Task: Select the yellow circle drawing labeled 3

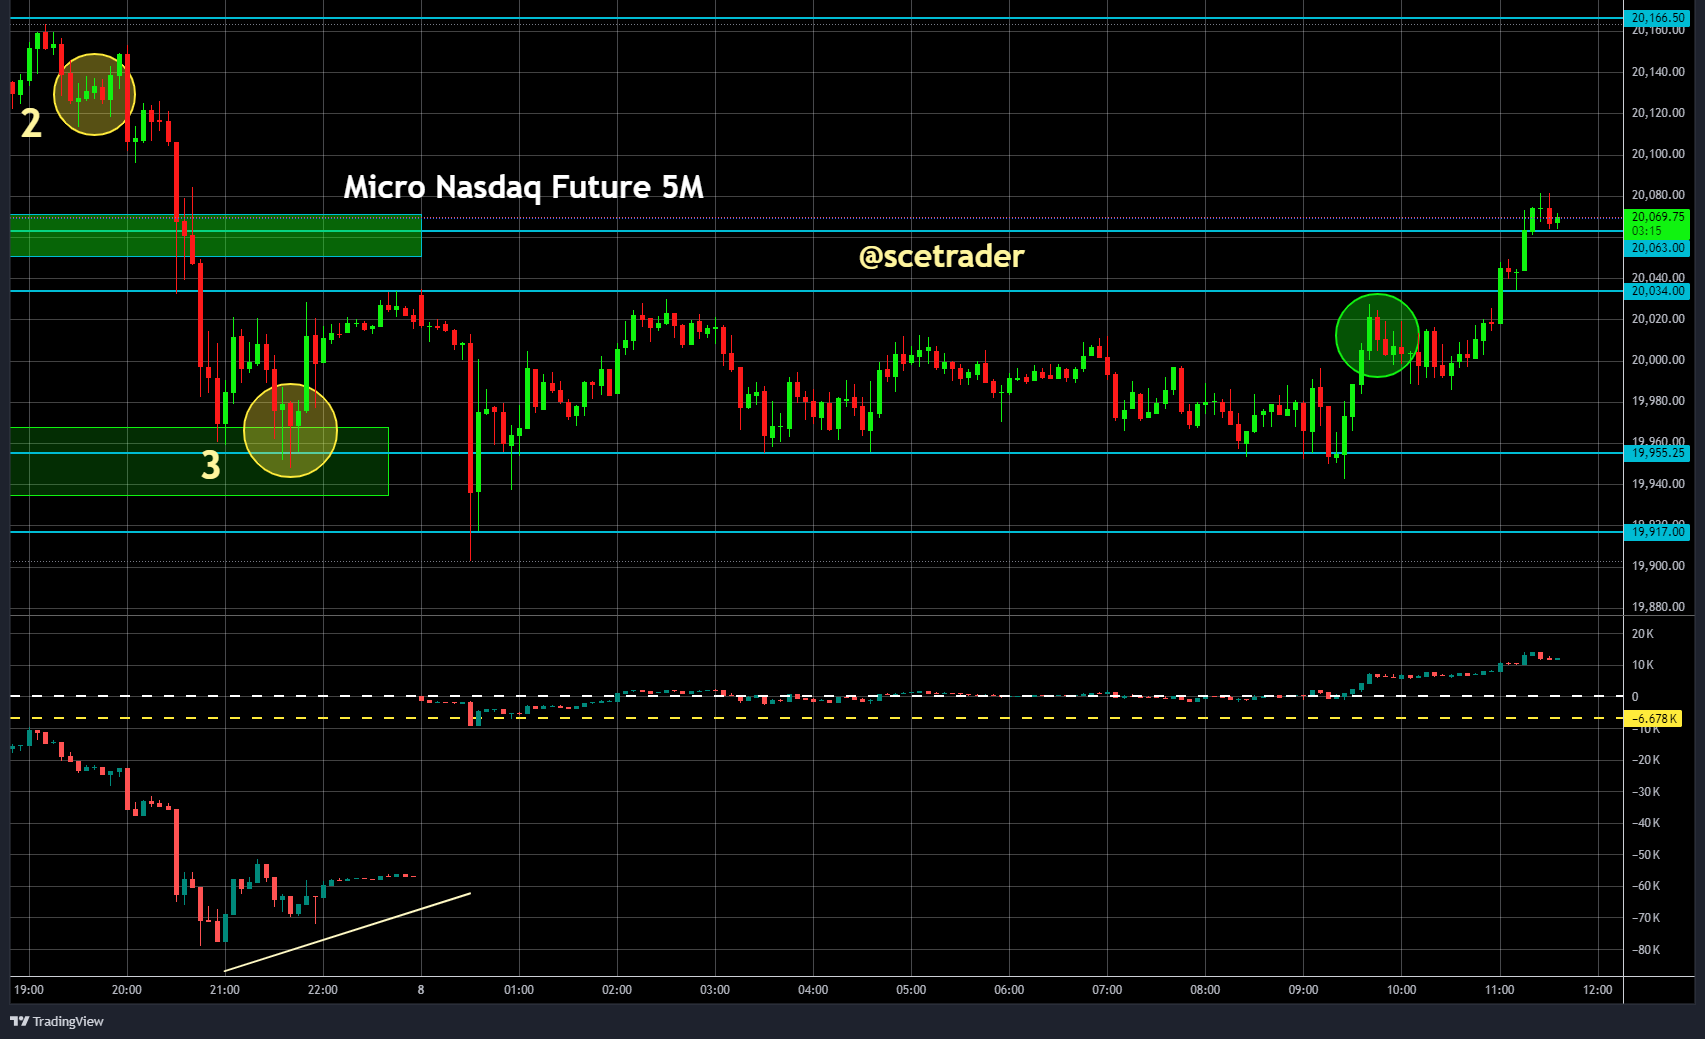Action: (290, 431)
